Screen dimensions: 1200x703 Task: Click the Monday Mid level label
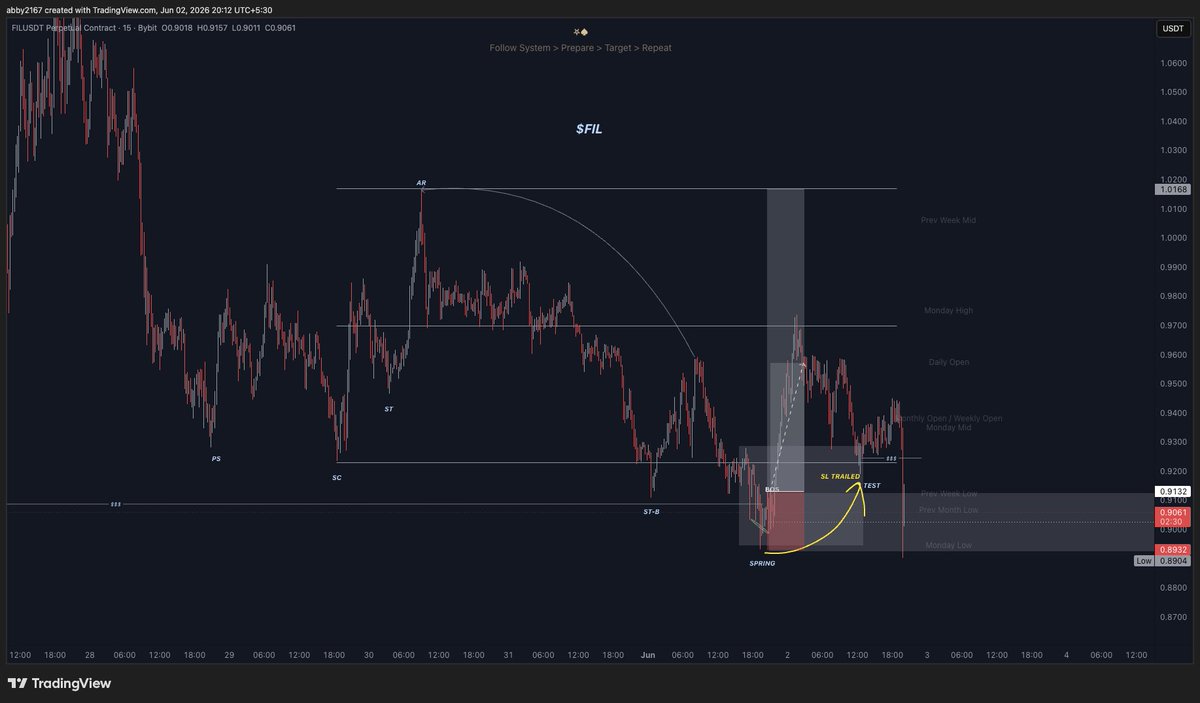click(949, 428)
